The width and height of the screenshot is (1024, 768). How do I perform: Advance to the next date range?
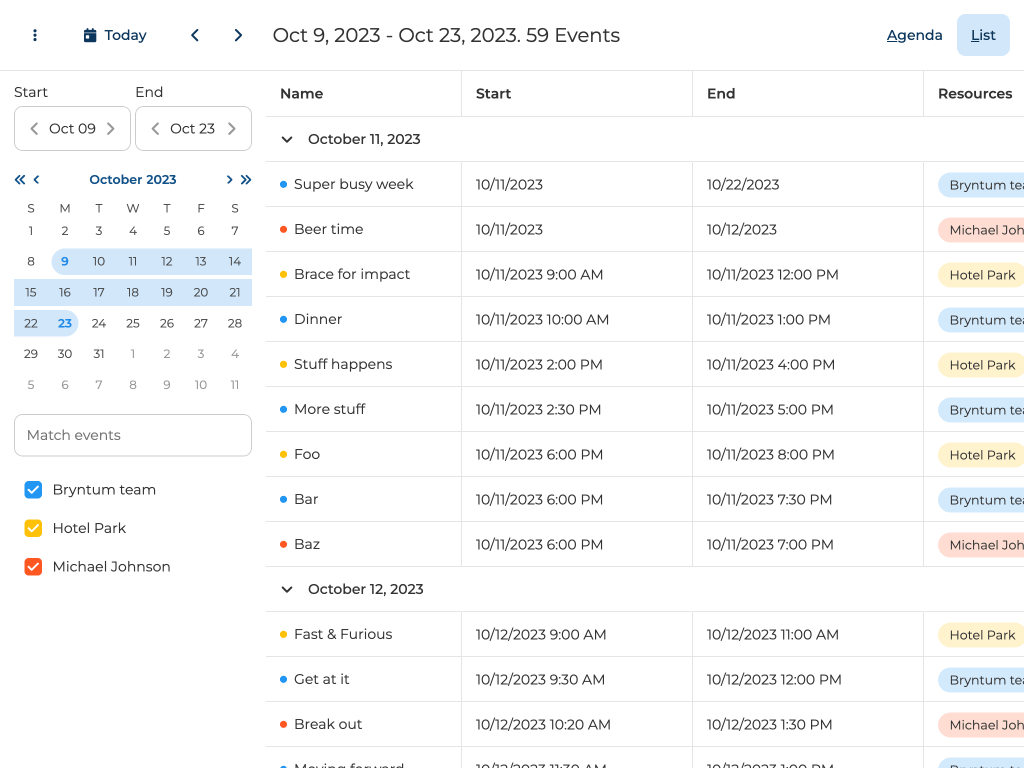coord(238,35)
